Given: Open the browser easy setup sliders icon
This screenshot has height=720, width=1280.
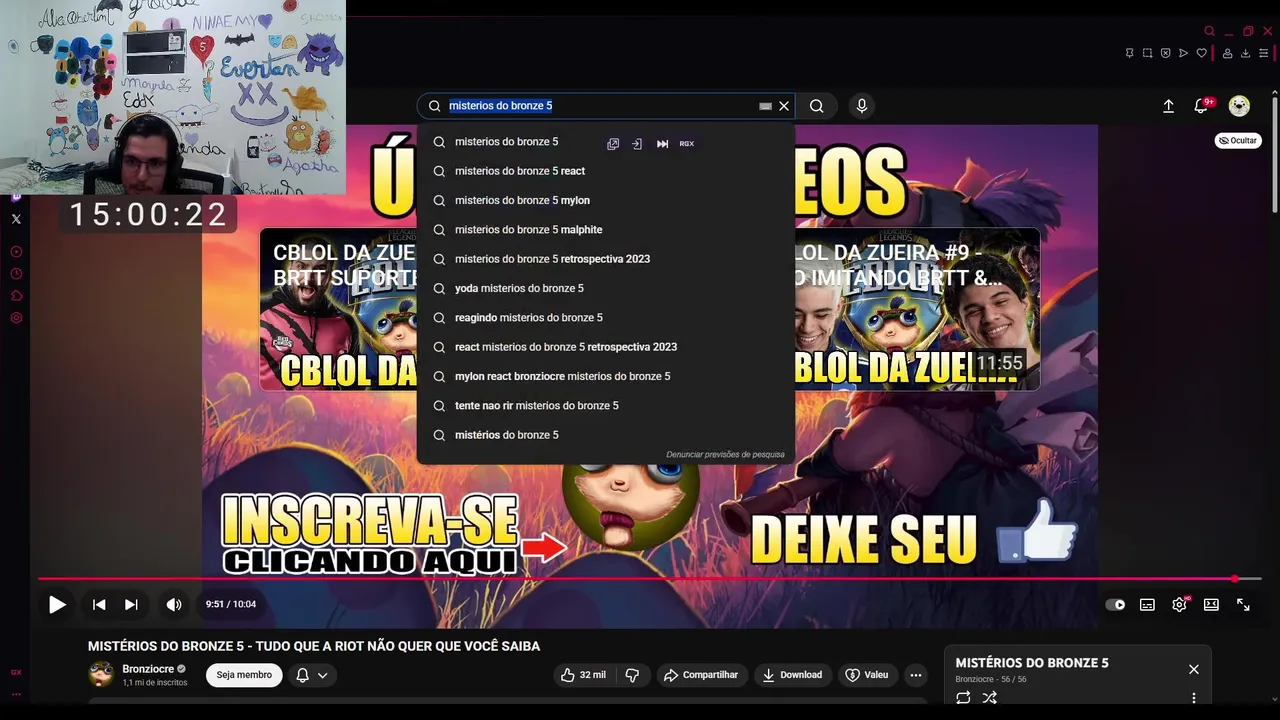Looking at the screenshot, I should [1264, 53].
